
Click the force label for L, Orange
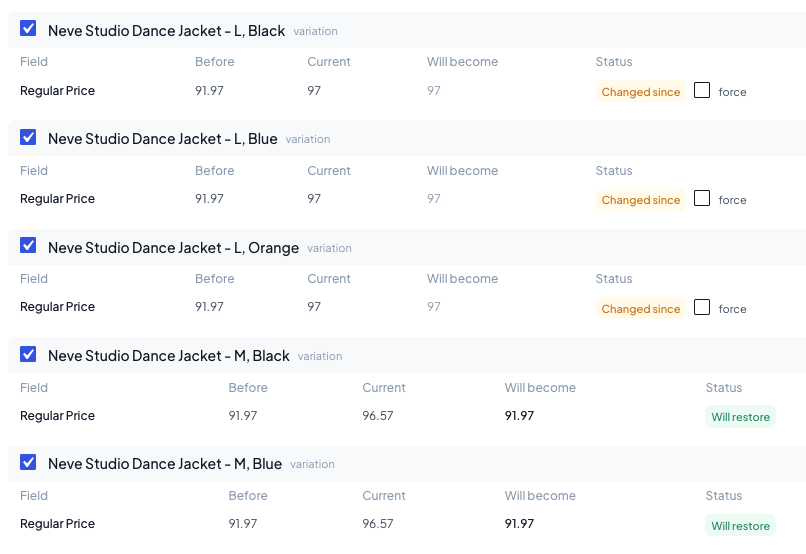tap(732, 309)
